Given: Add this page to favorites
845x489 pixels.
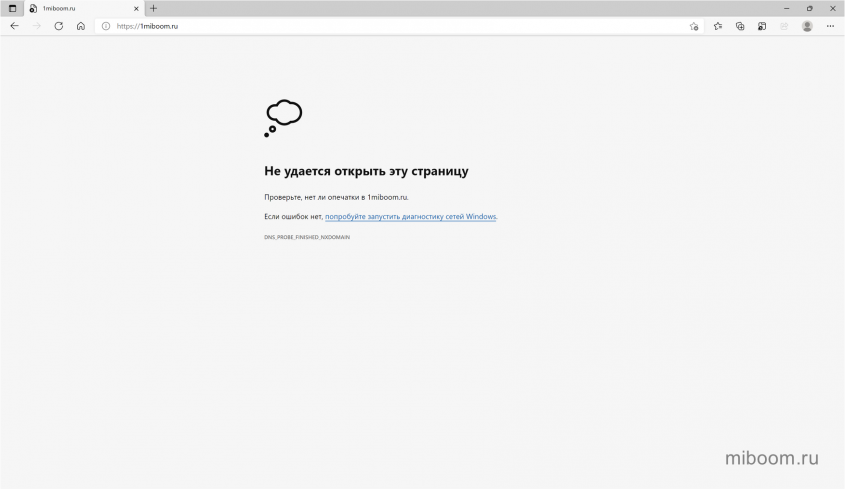Looking at the screenshot, I should 694,26.
